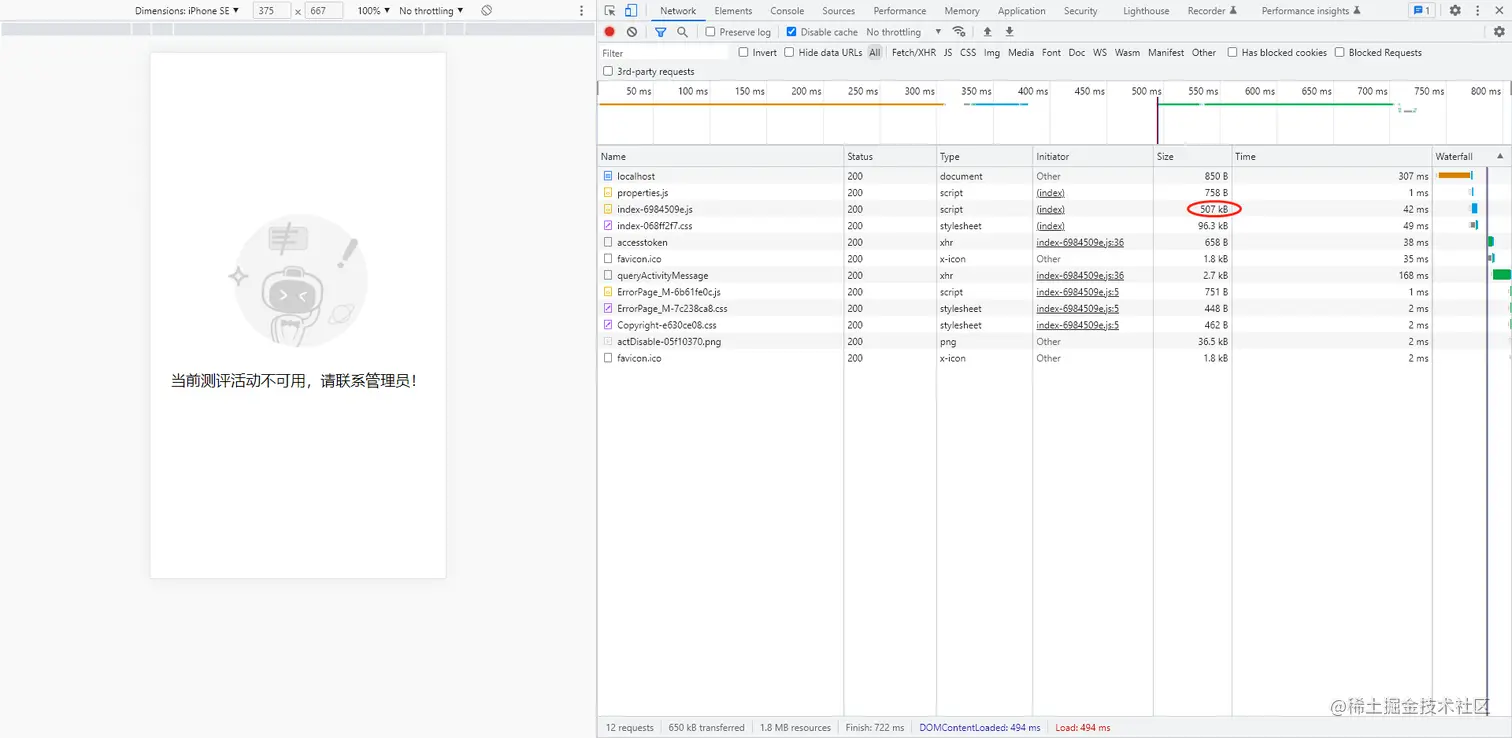Sort by the Name column header
1512x738 pixels.
coord(721,157)
